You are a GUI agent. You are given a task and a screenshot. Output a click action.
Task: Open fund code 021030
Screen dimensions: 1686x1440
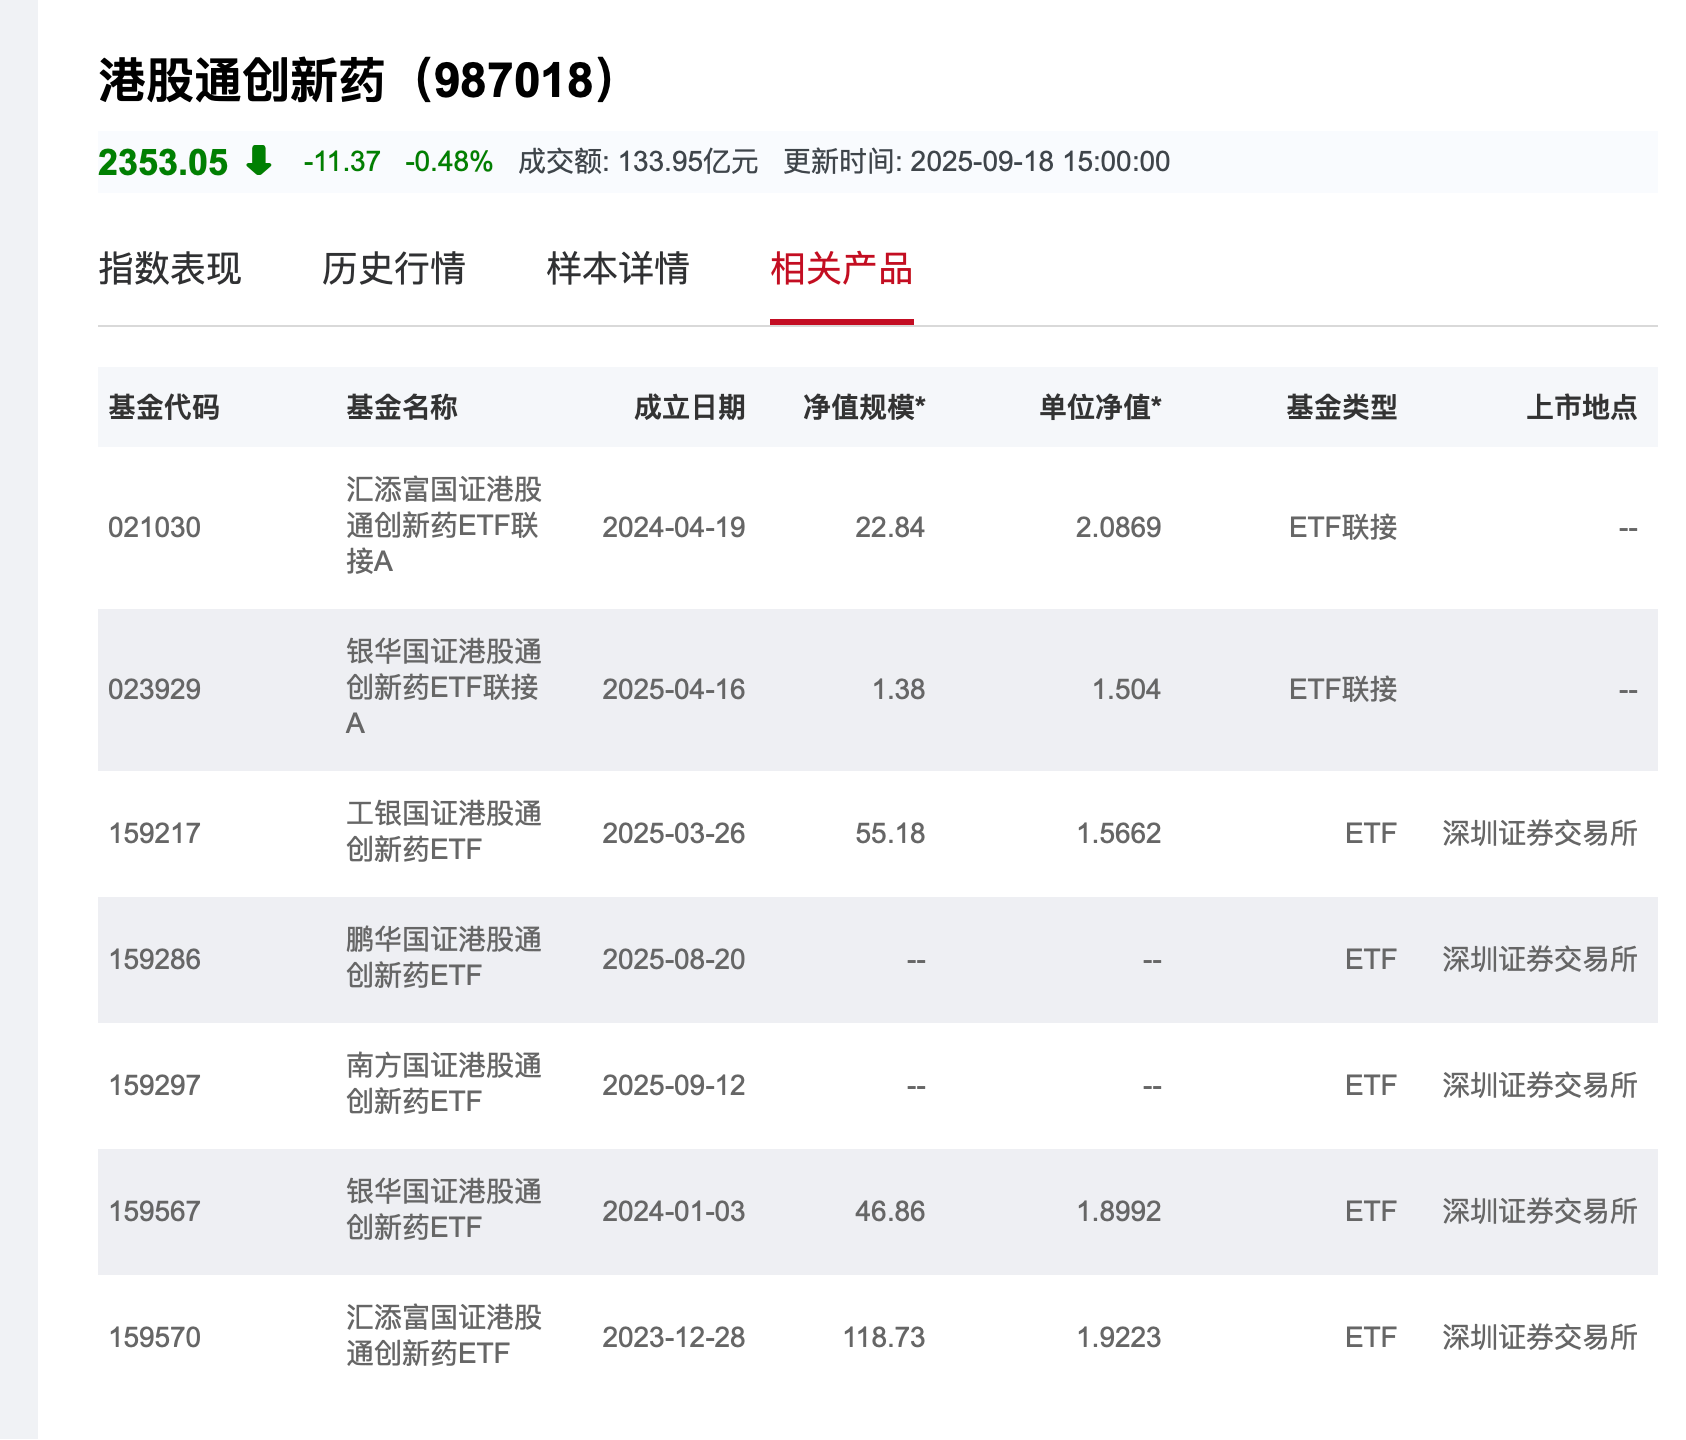click(x=155, y=527)
